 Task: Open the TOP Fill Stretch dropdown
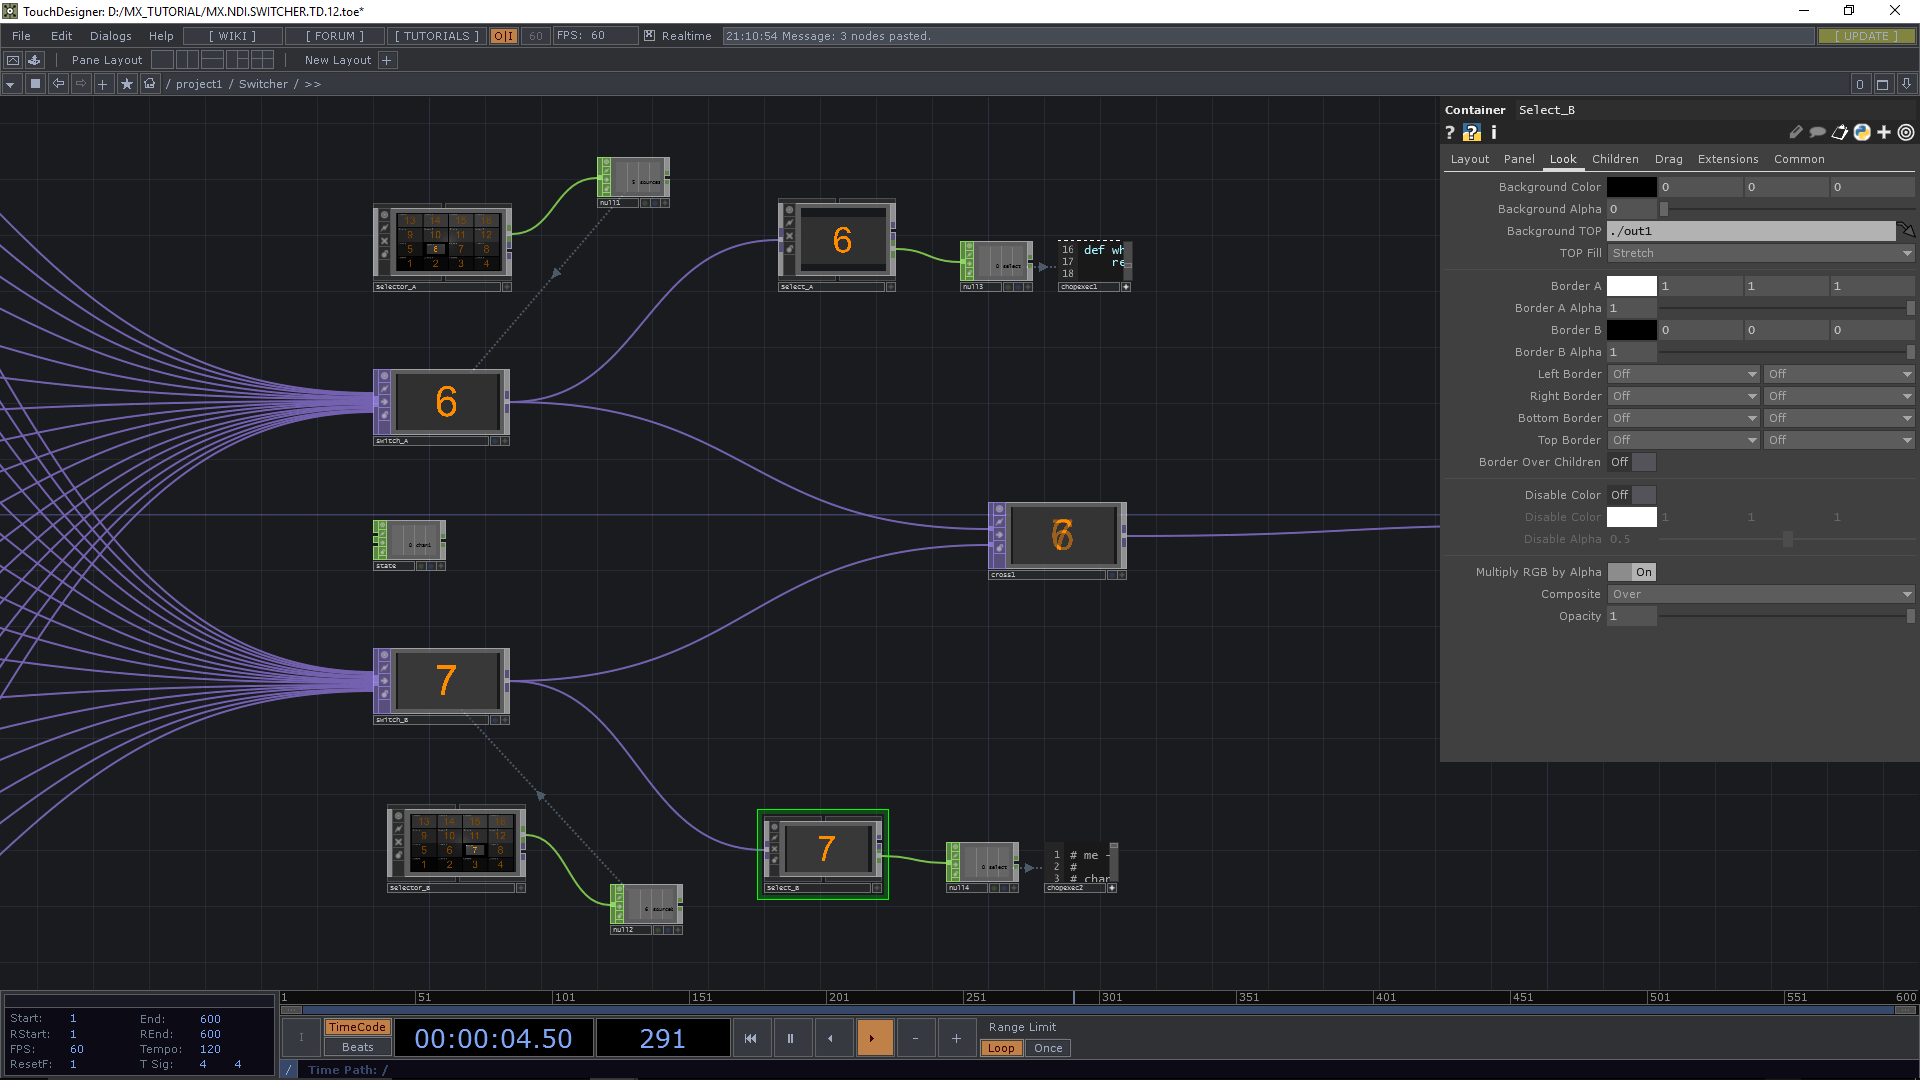pyautogui.click(x=1761, y=253)
